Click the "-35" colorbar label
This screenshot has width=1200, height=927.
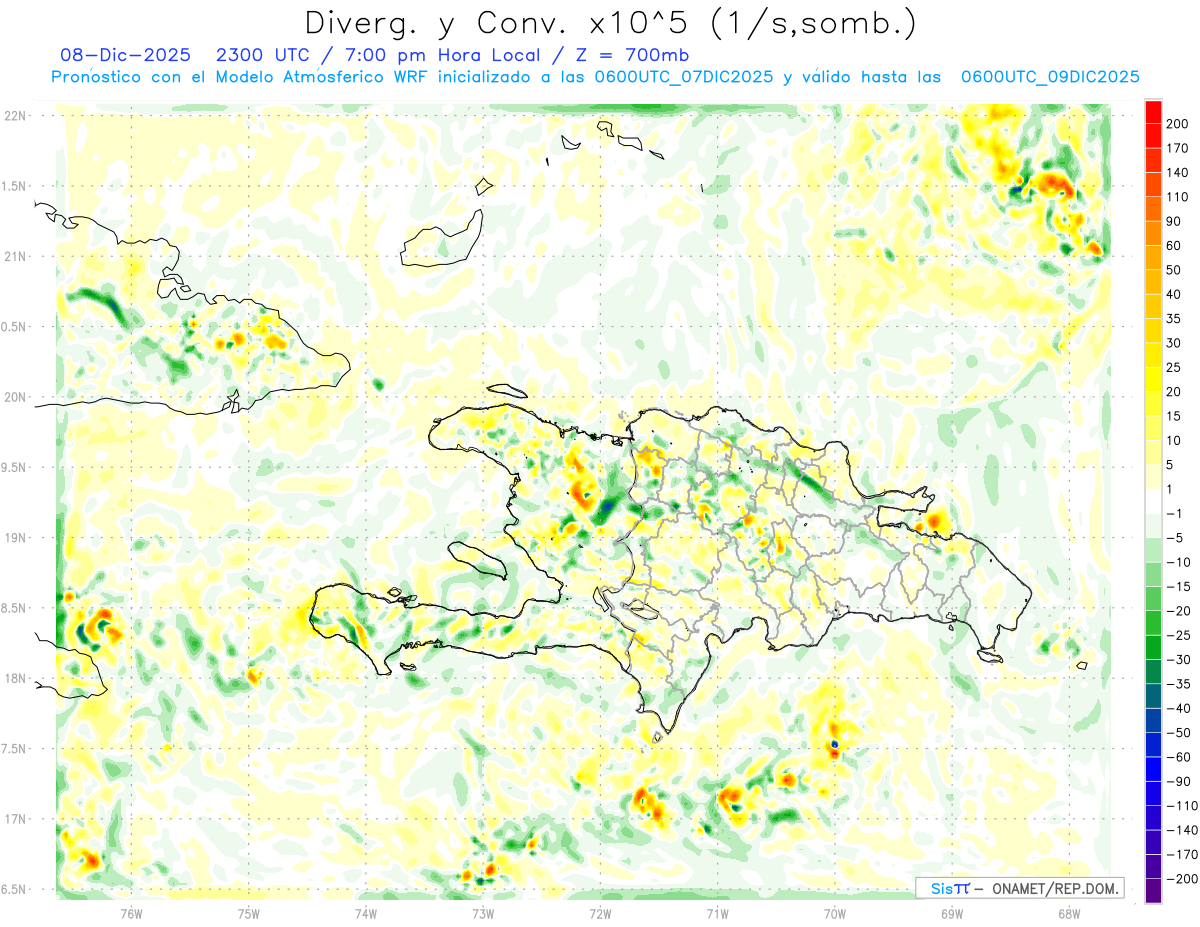[1181, 684]
